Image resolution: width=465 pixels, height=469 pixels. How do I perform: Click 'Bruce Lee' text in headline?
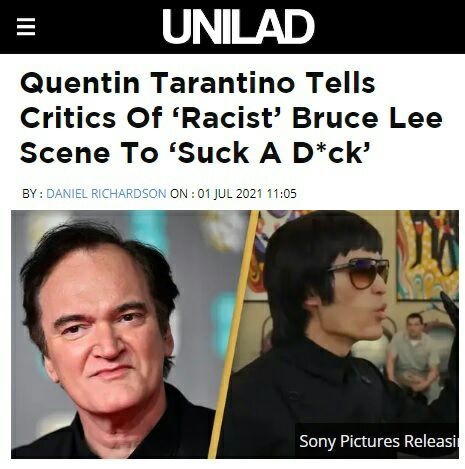pyautogui.click(x=367, y=118)
